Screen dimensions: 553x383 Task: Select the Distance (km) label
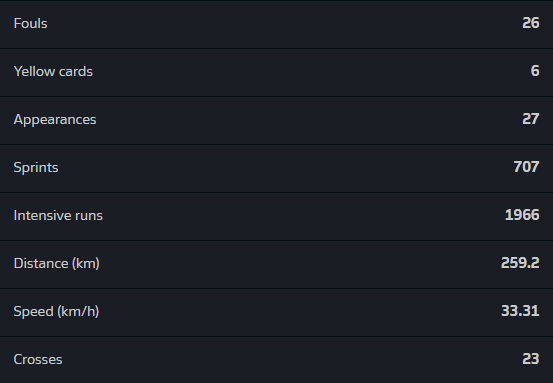56,264
